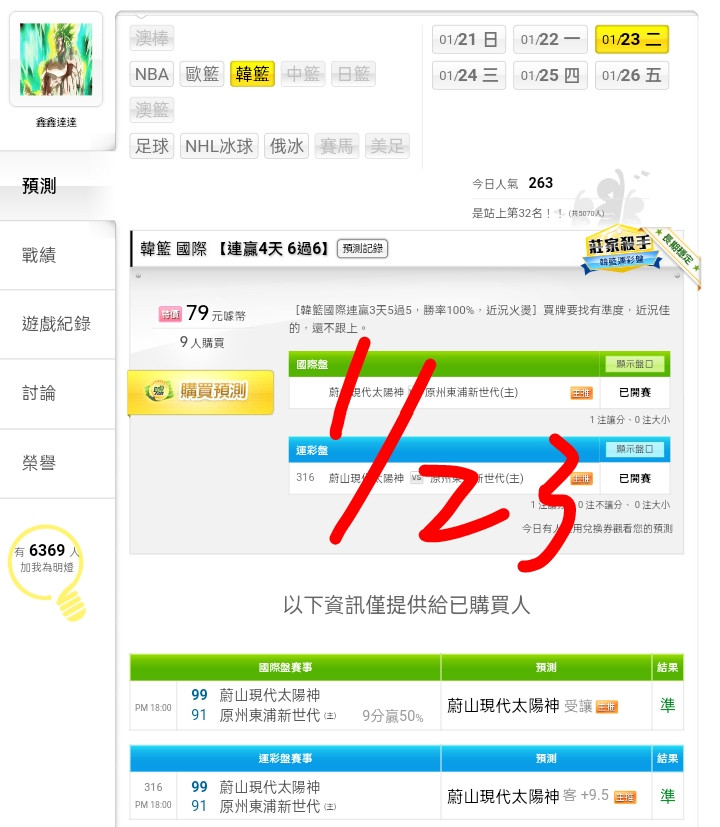Click the 主推 tag beside 受讓 prediction

[607, 707]
